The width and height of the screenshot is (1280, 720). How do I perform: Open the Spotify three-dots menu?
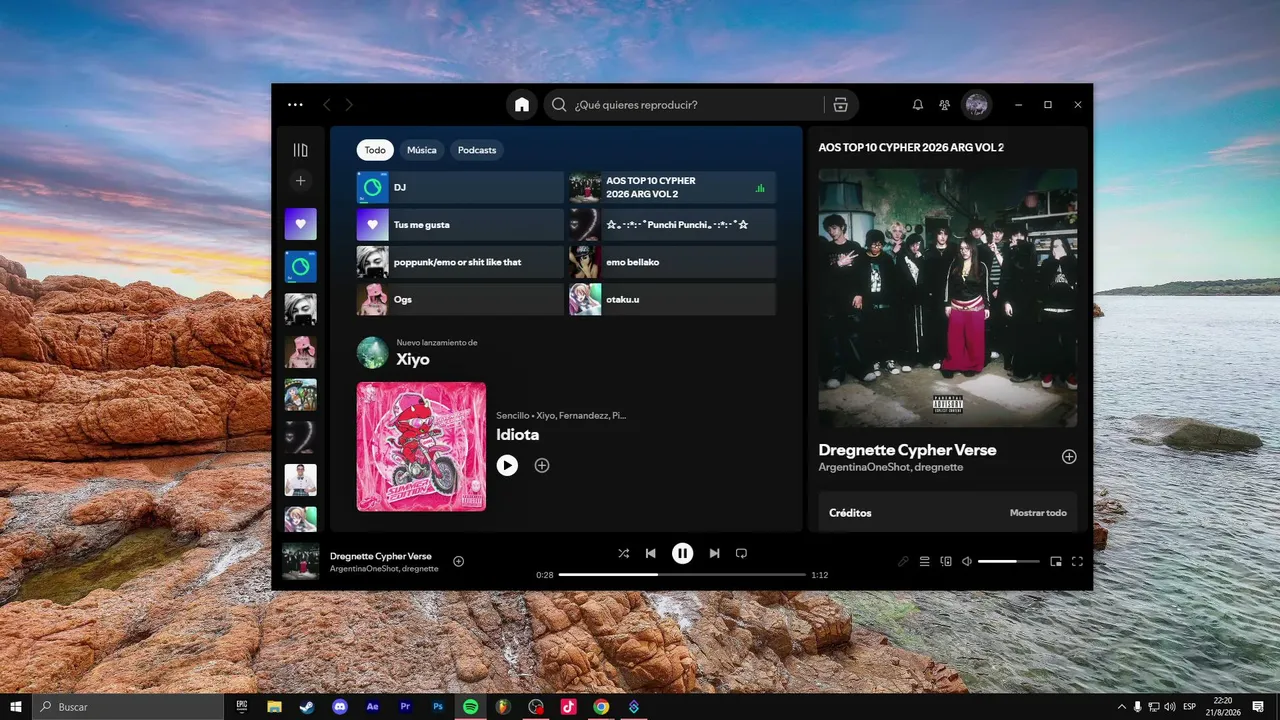click(295, 105)
